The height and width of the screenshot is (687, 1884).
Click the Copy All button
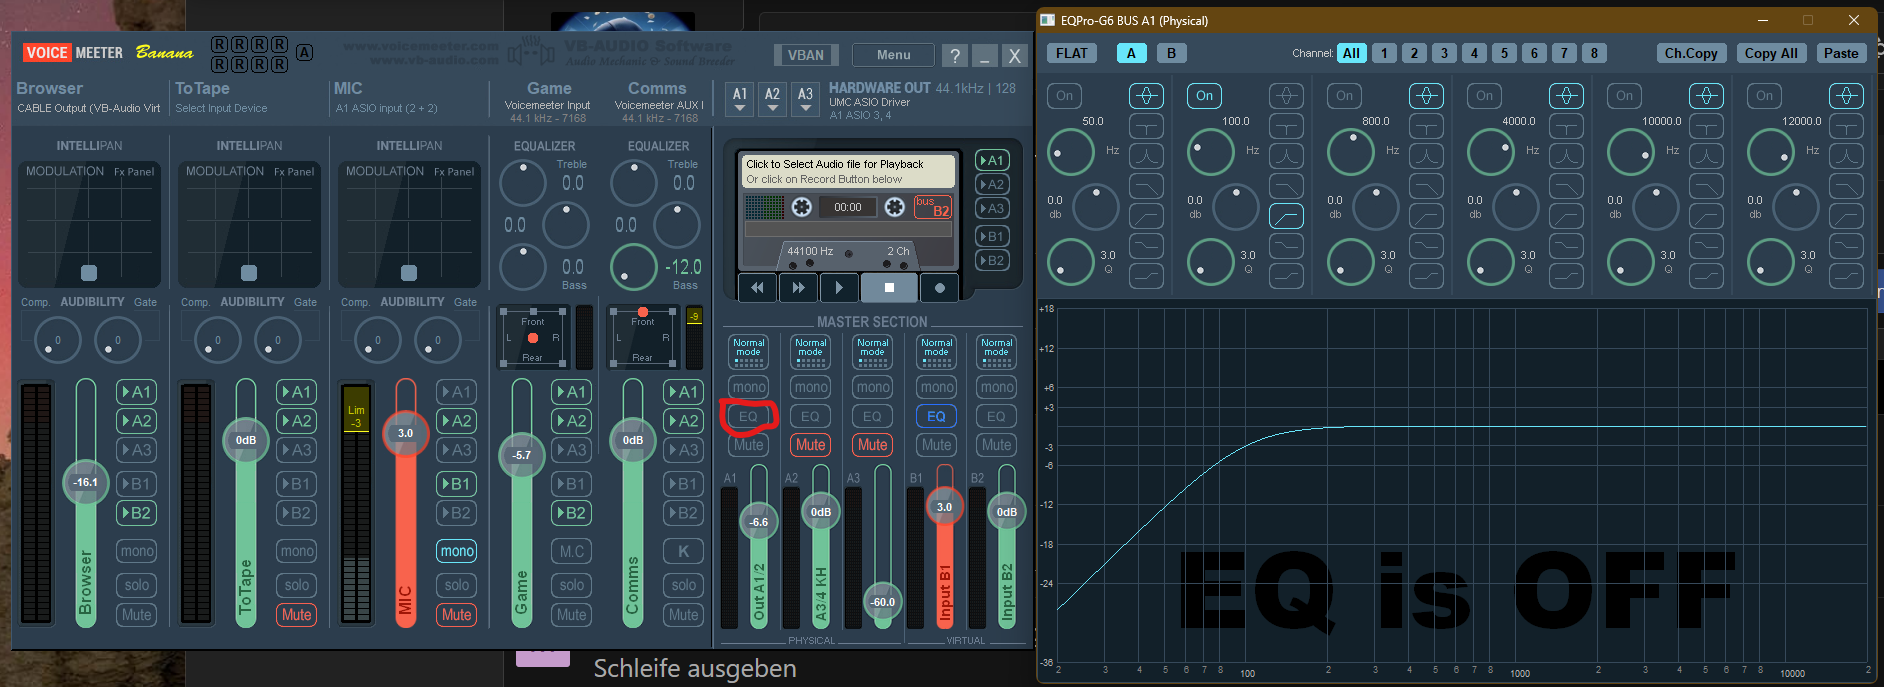coord(1771,53)
